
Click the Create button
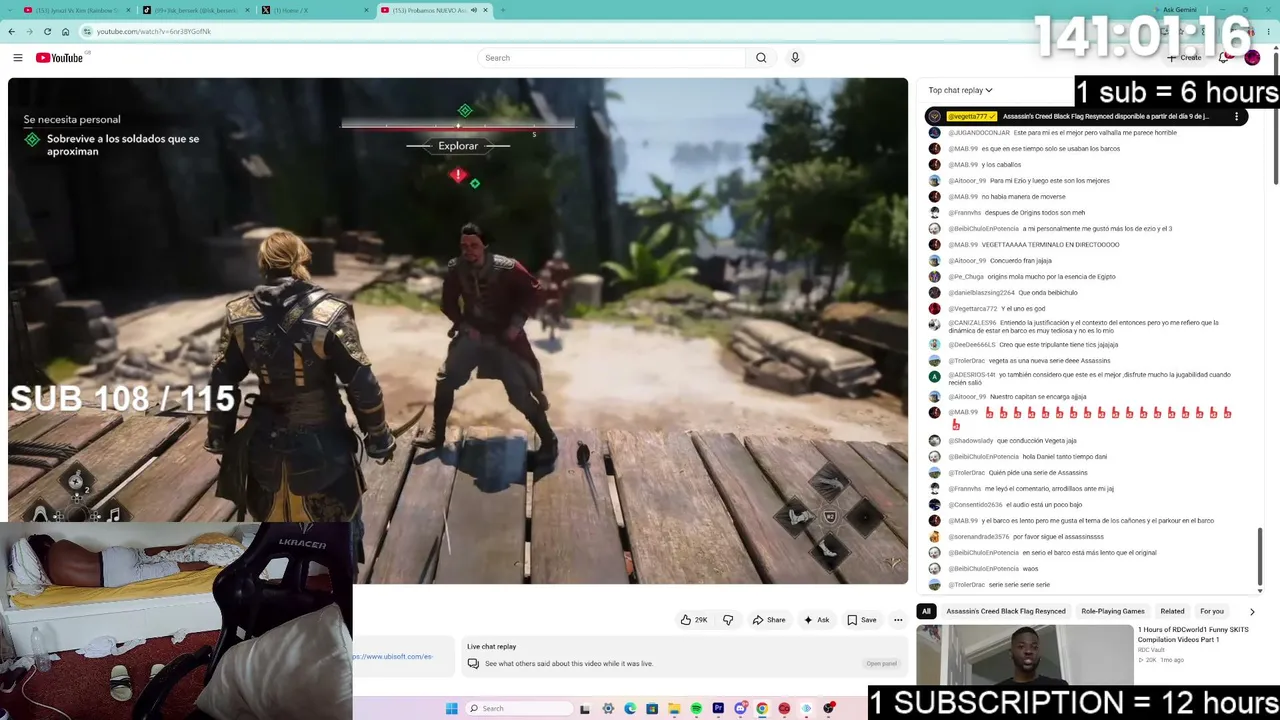pyautogui.click(x=1185, y=58)
